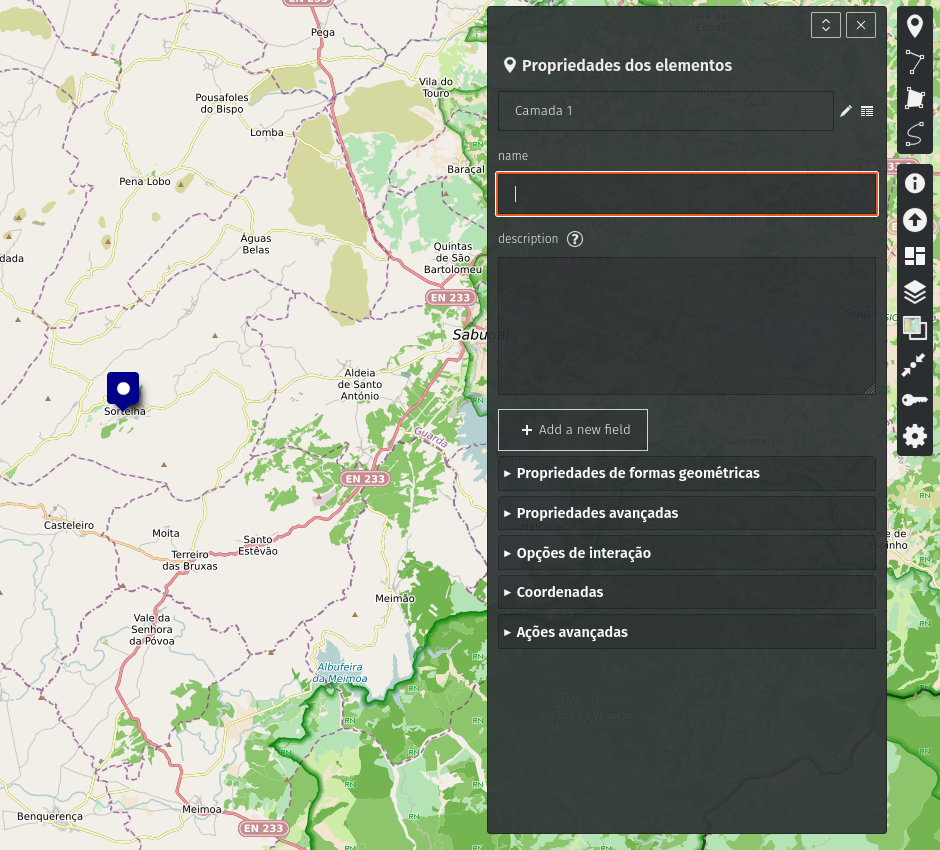Click the Lomba map label
940x850 pixels.
coord(267,132)
